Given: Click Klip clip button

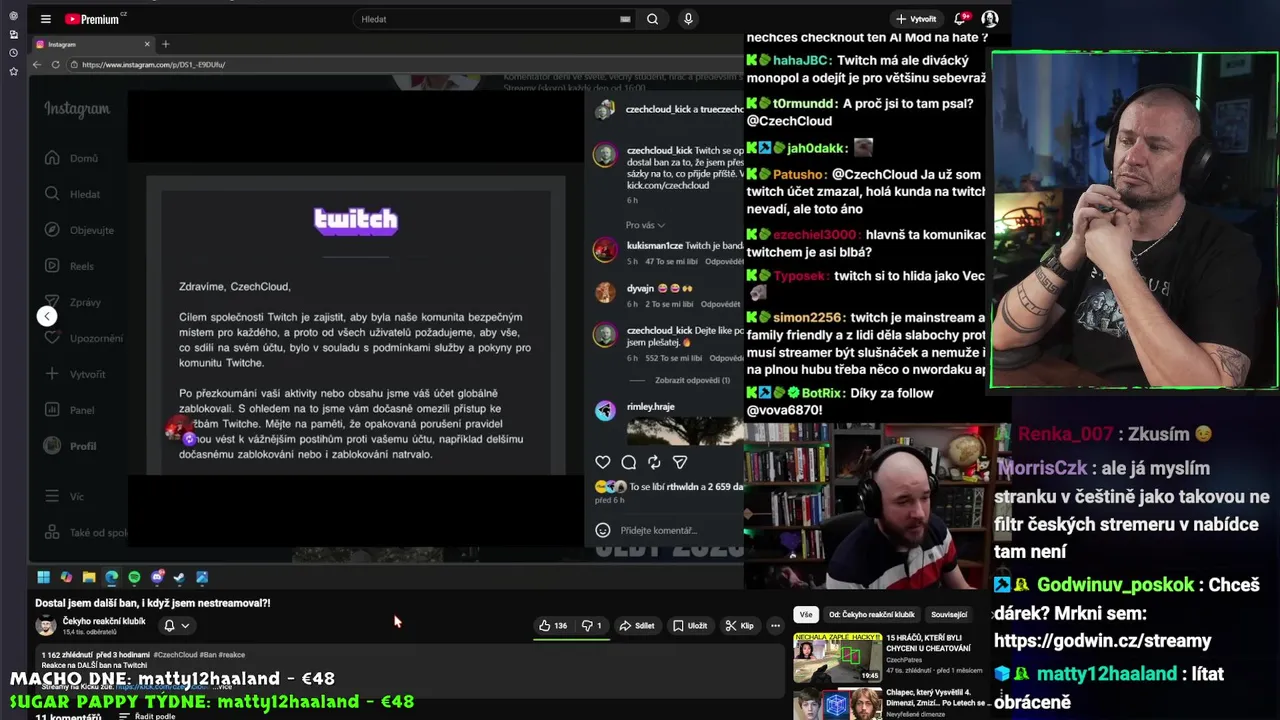Looking at the screenshot, I should (740, 625).
